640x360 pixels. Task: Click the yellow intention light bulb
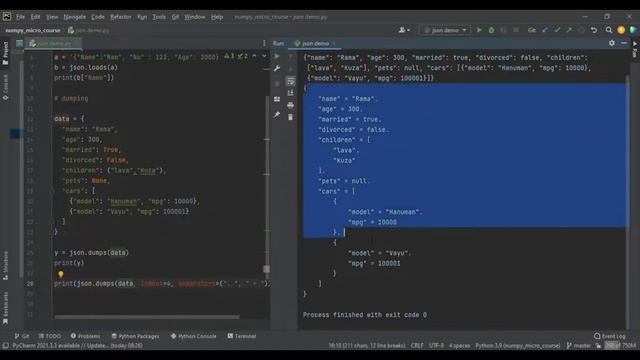[x=61, y=274]
